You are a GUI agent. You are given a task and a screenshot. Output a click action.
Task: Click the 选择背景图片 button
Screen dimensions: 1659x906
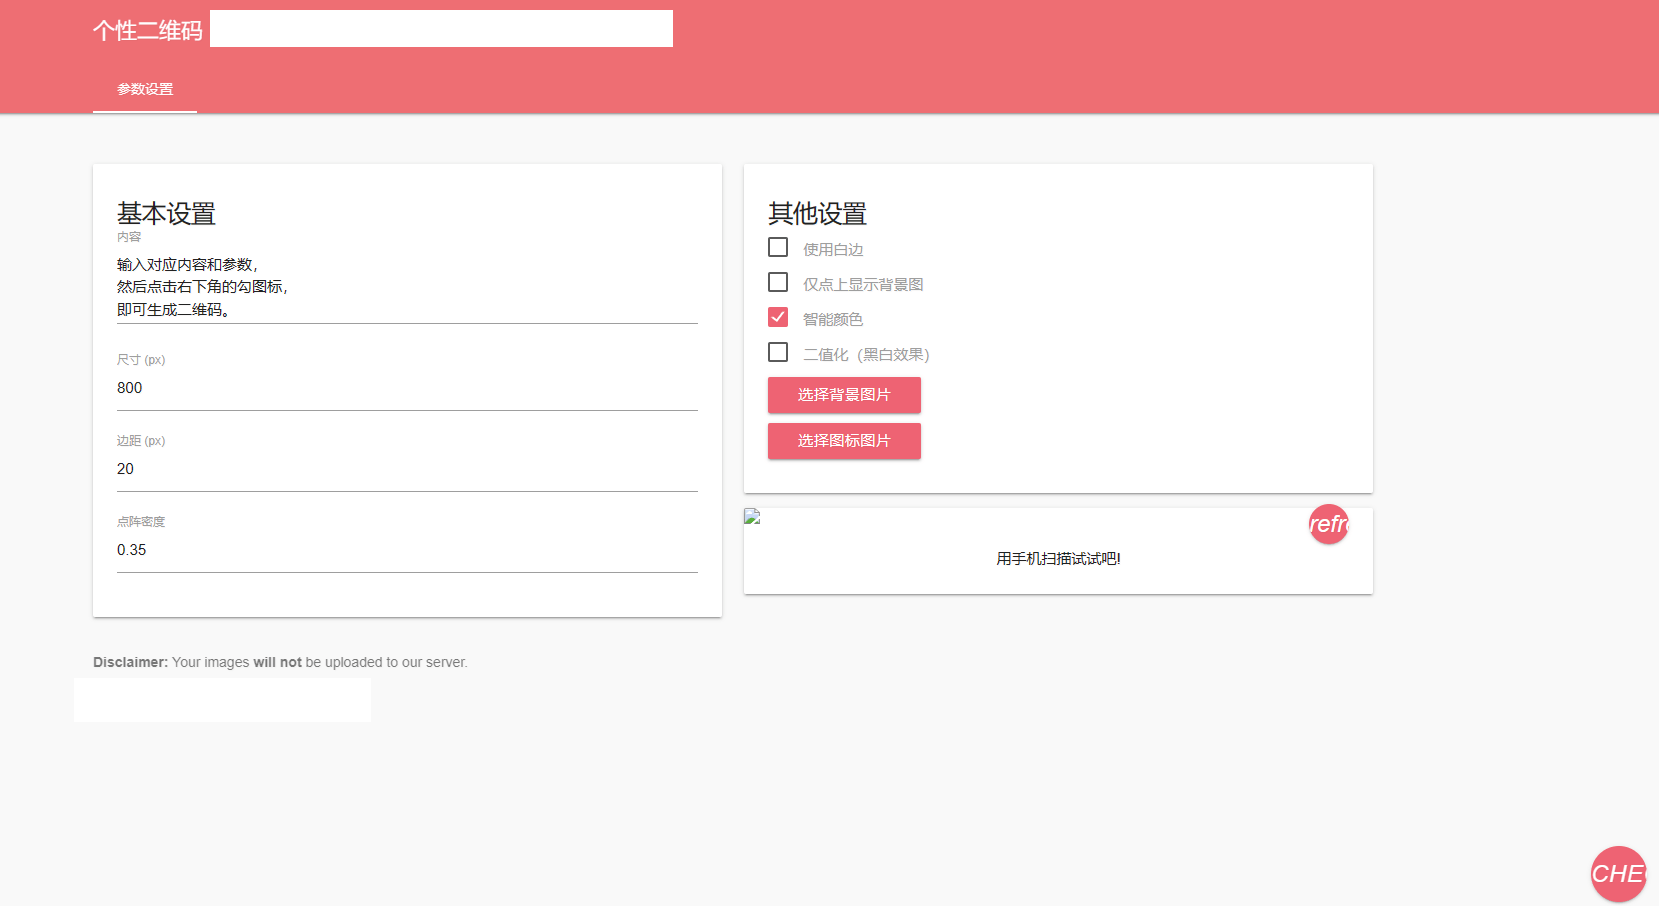tap(844, 395)
